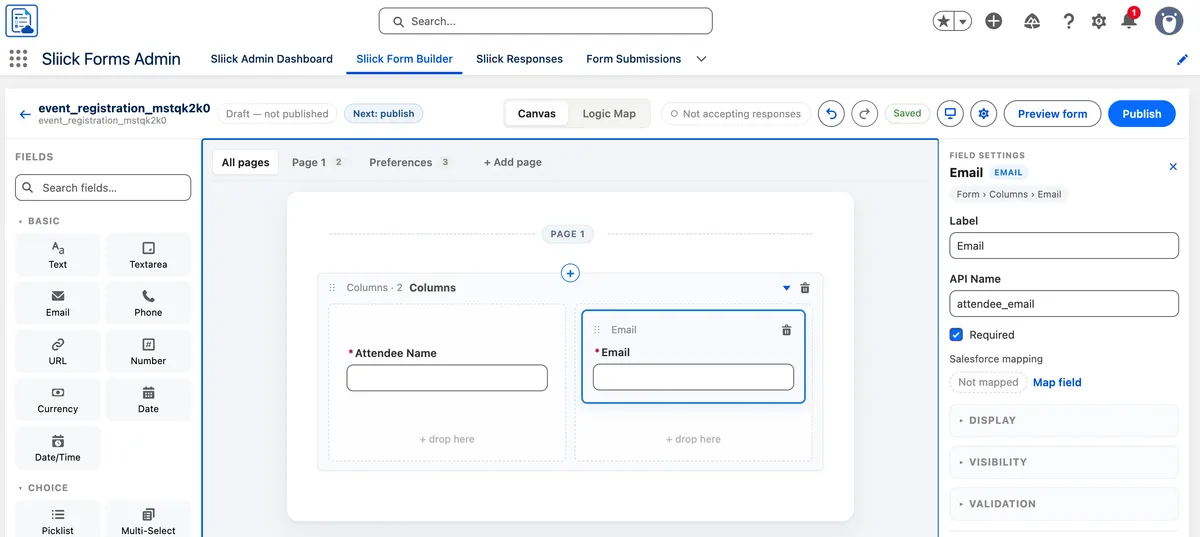Image resolution: width=1200 pixels, height=537 pixels.
Task: Select the Page 1 tab
Action: (x=318, y=162)
